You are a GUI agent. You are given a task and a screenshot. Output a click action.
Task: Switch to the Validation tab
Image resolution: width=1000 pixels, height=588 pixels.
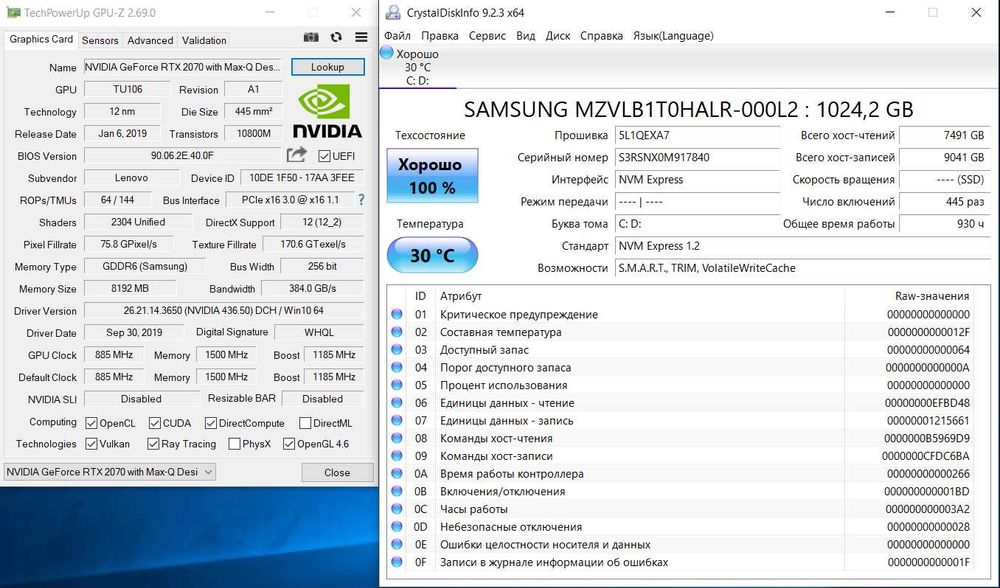click(204, 40)
